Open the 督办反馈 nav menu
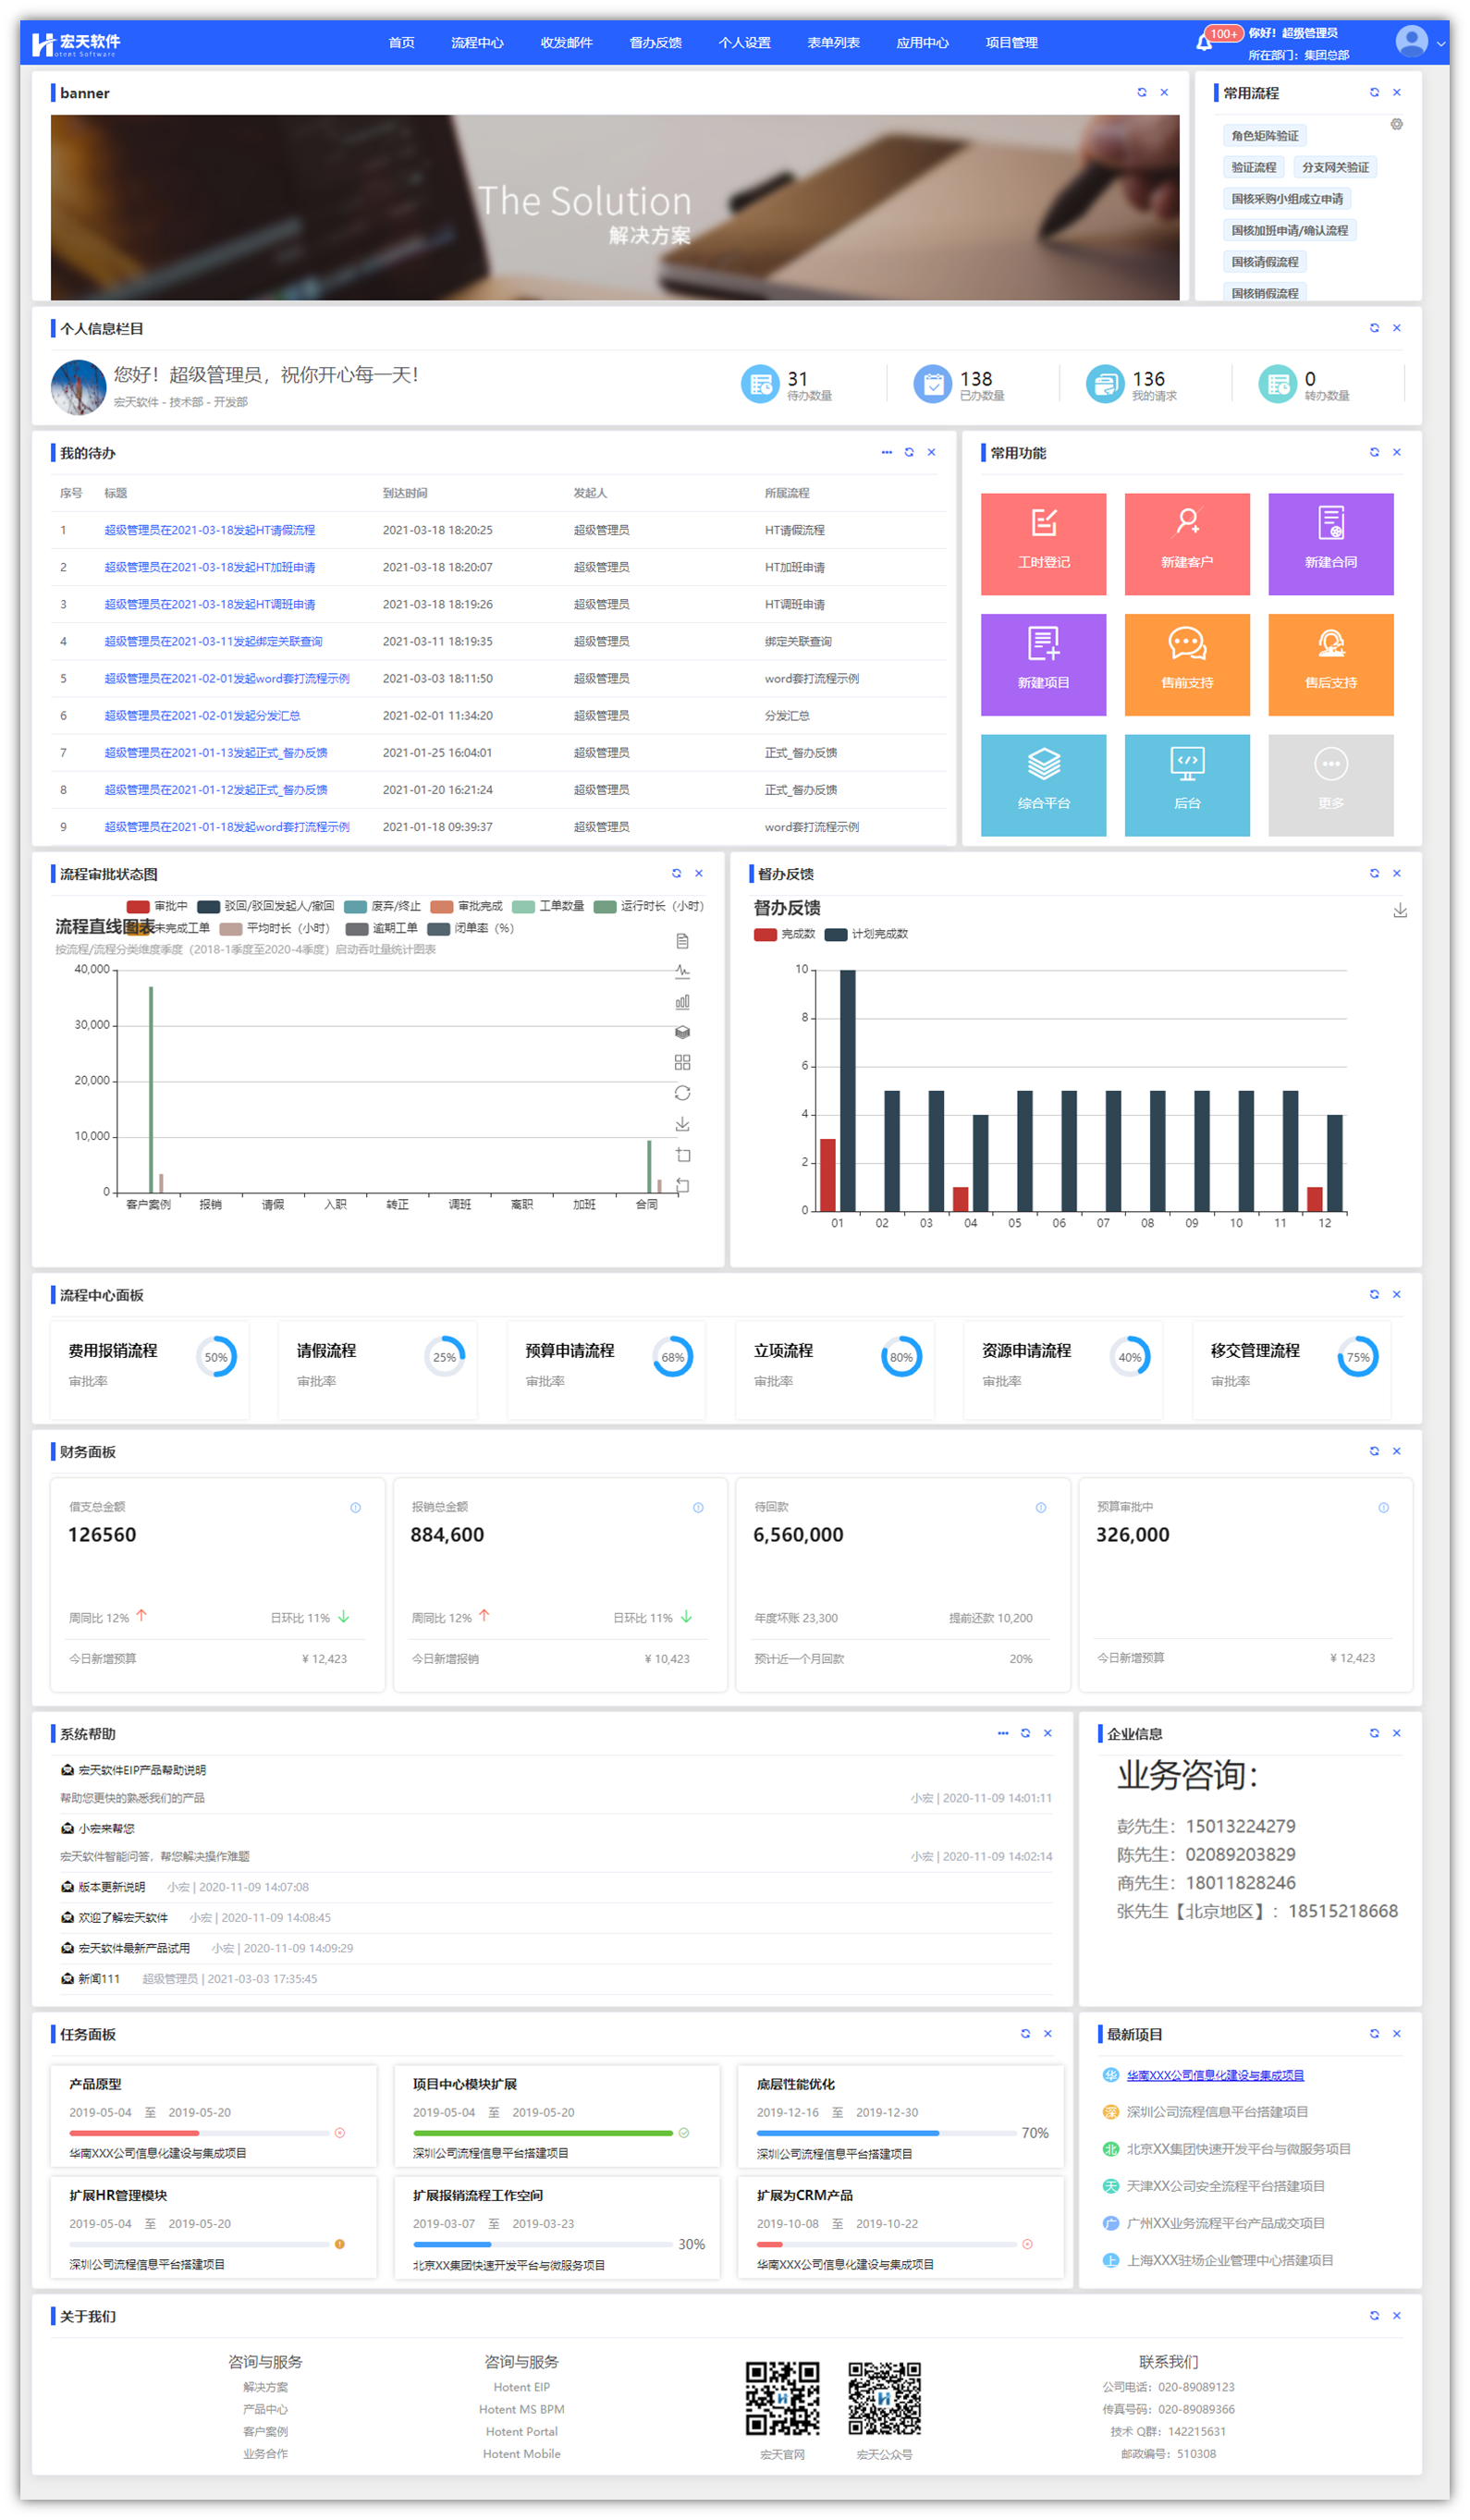 click(x=655, y=42)
